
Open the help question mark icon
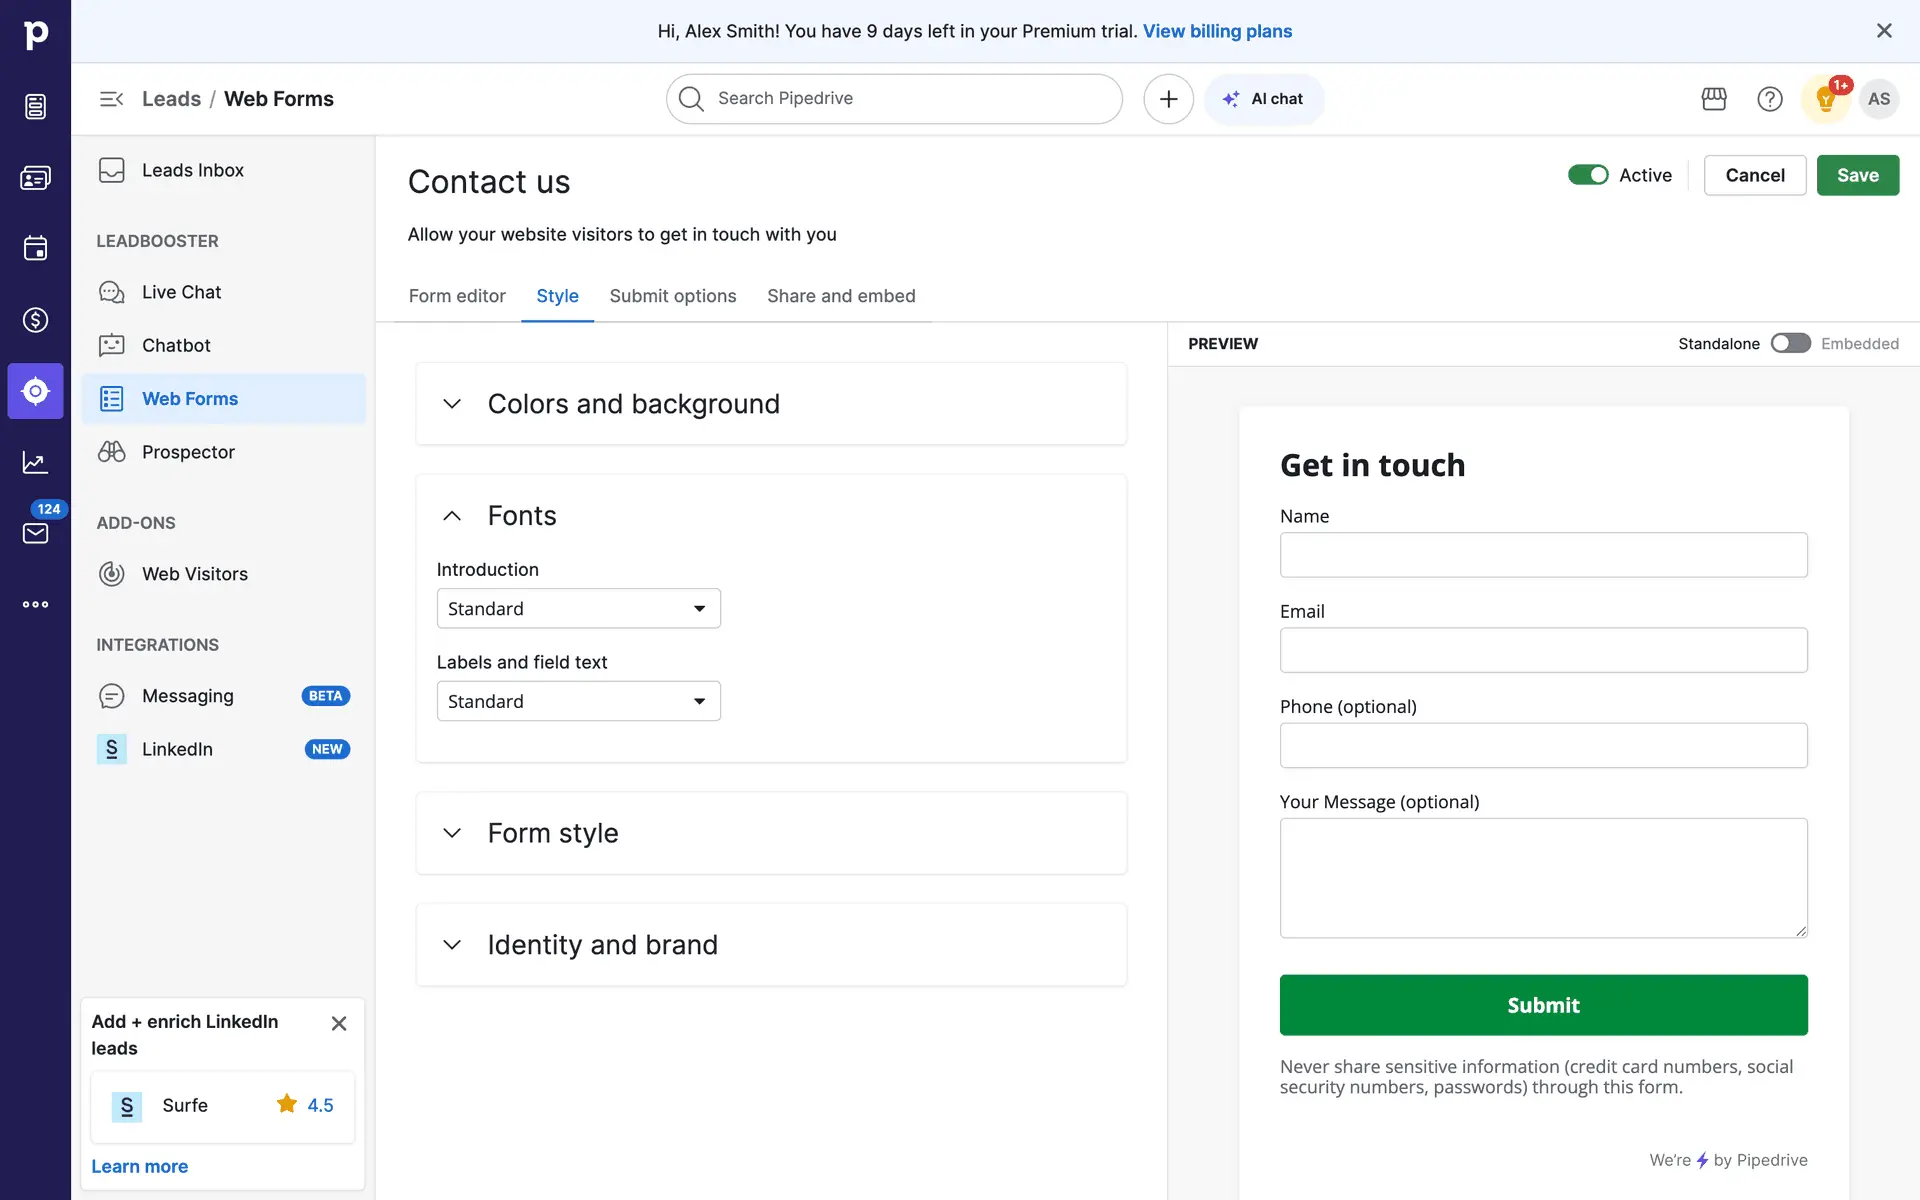[x=1769, y=99]
